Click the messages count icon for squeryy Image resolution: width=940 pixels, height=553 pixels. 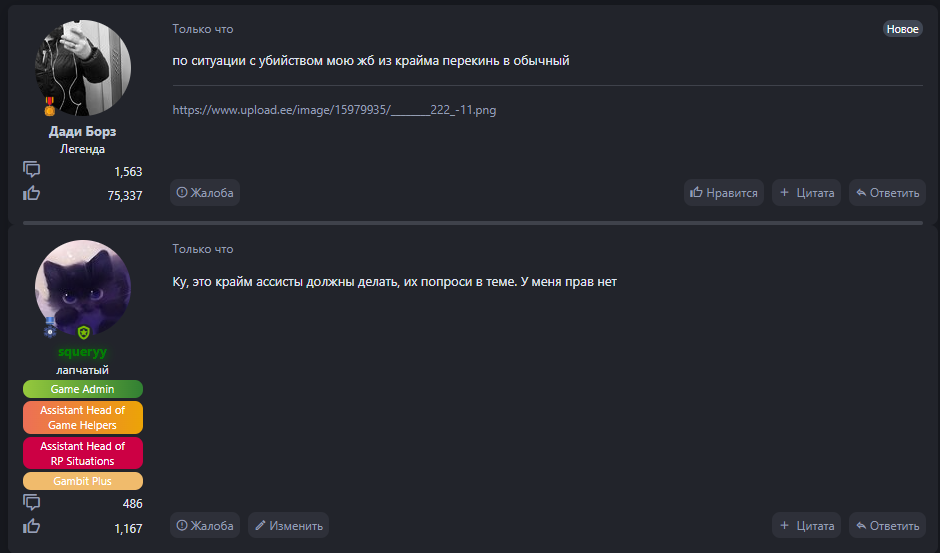32,502
